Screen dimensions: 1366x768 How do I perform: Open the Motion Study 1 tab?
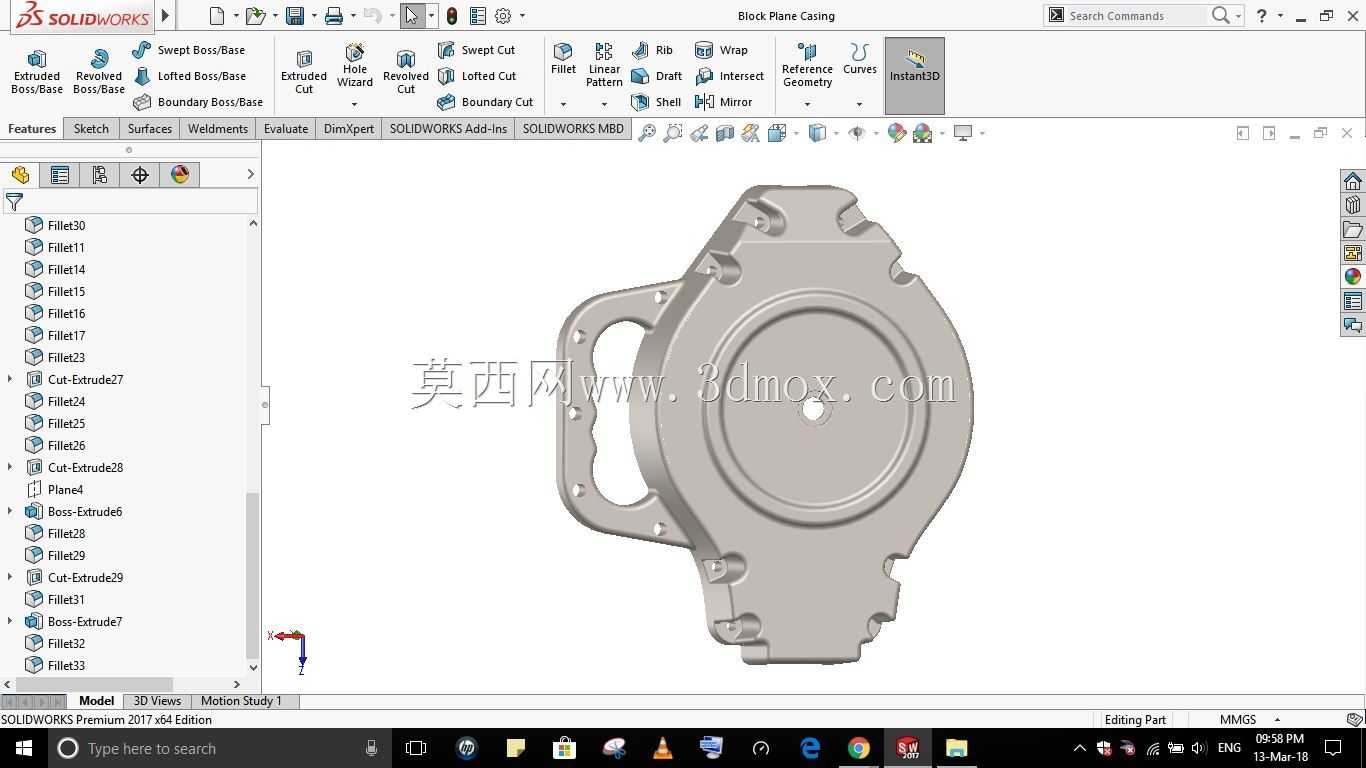point(241,701)
